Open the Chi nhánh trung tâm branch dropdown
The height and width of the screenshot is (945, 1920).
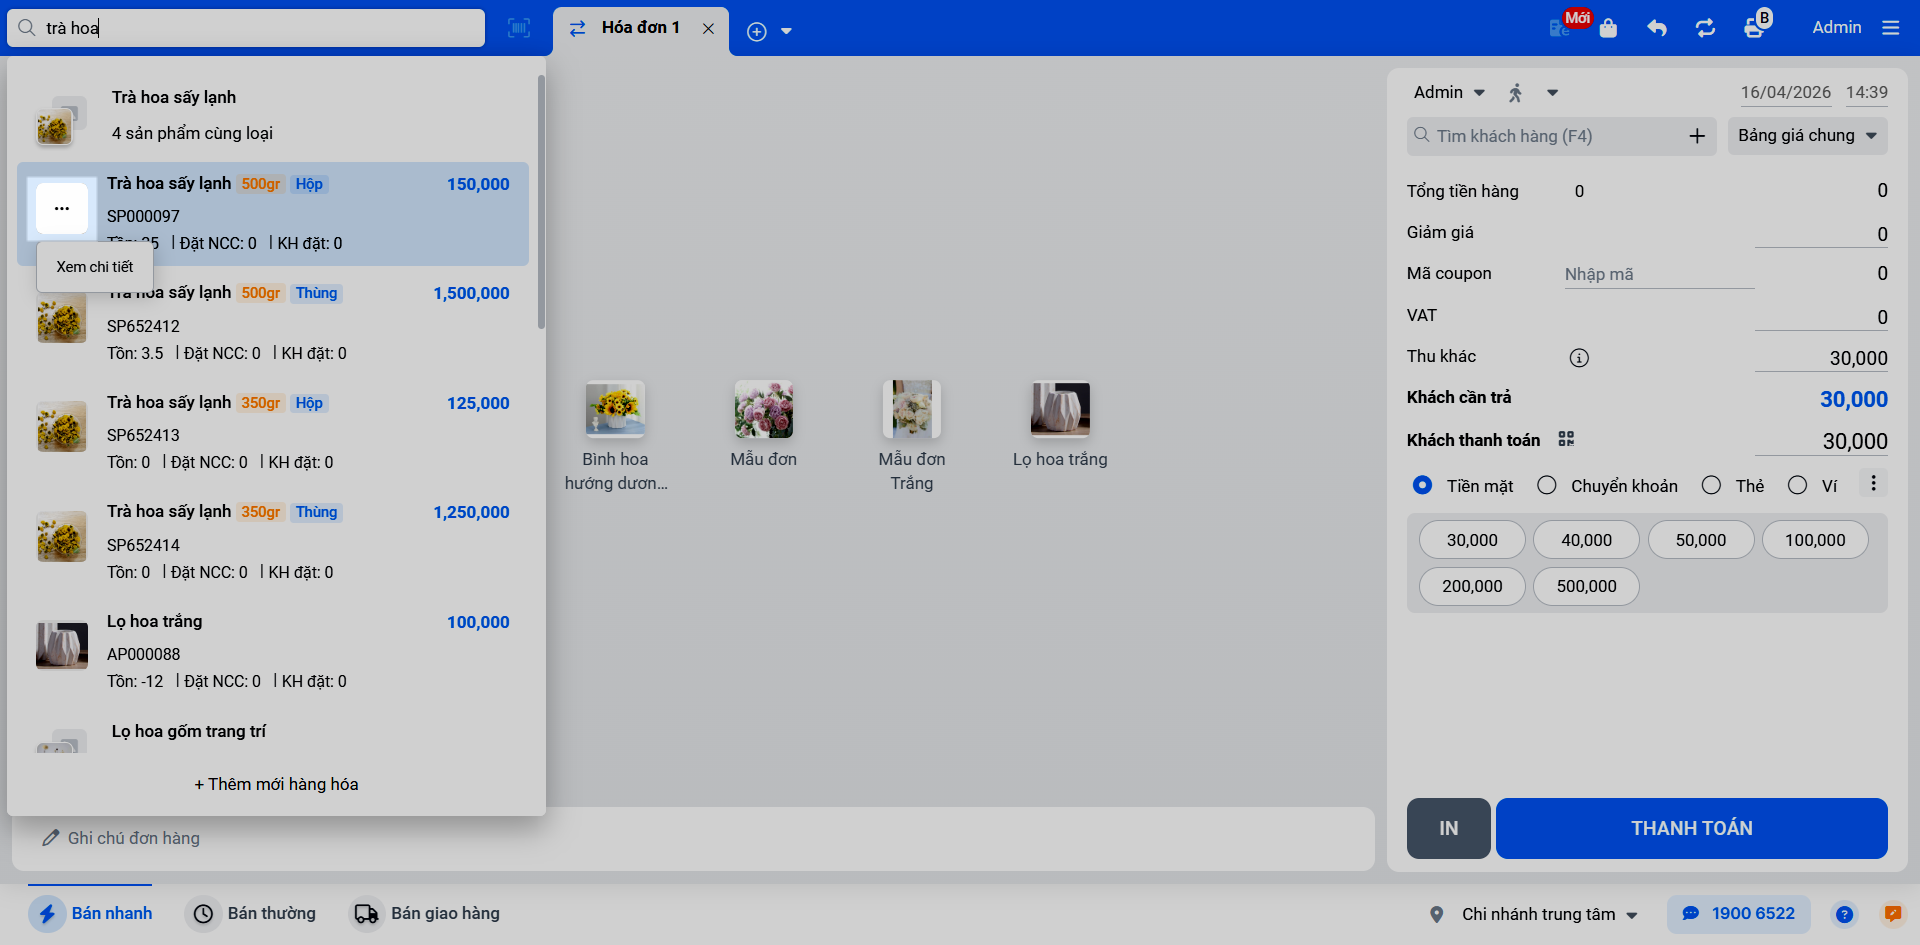pos(1549,914)
